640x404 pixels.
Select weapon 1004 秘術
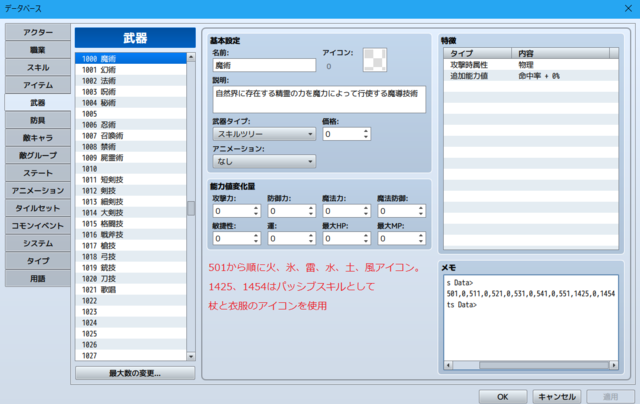[x=131, y=103]
